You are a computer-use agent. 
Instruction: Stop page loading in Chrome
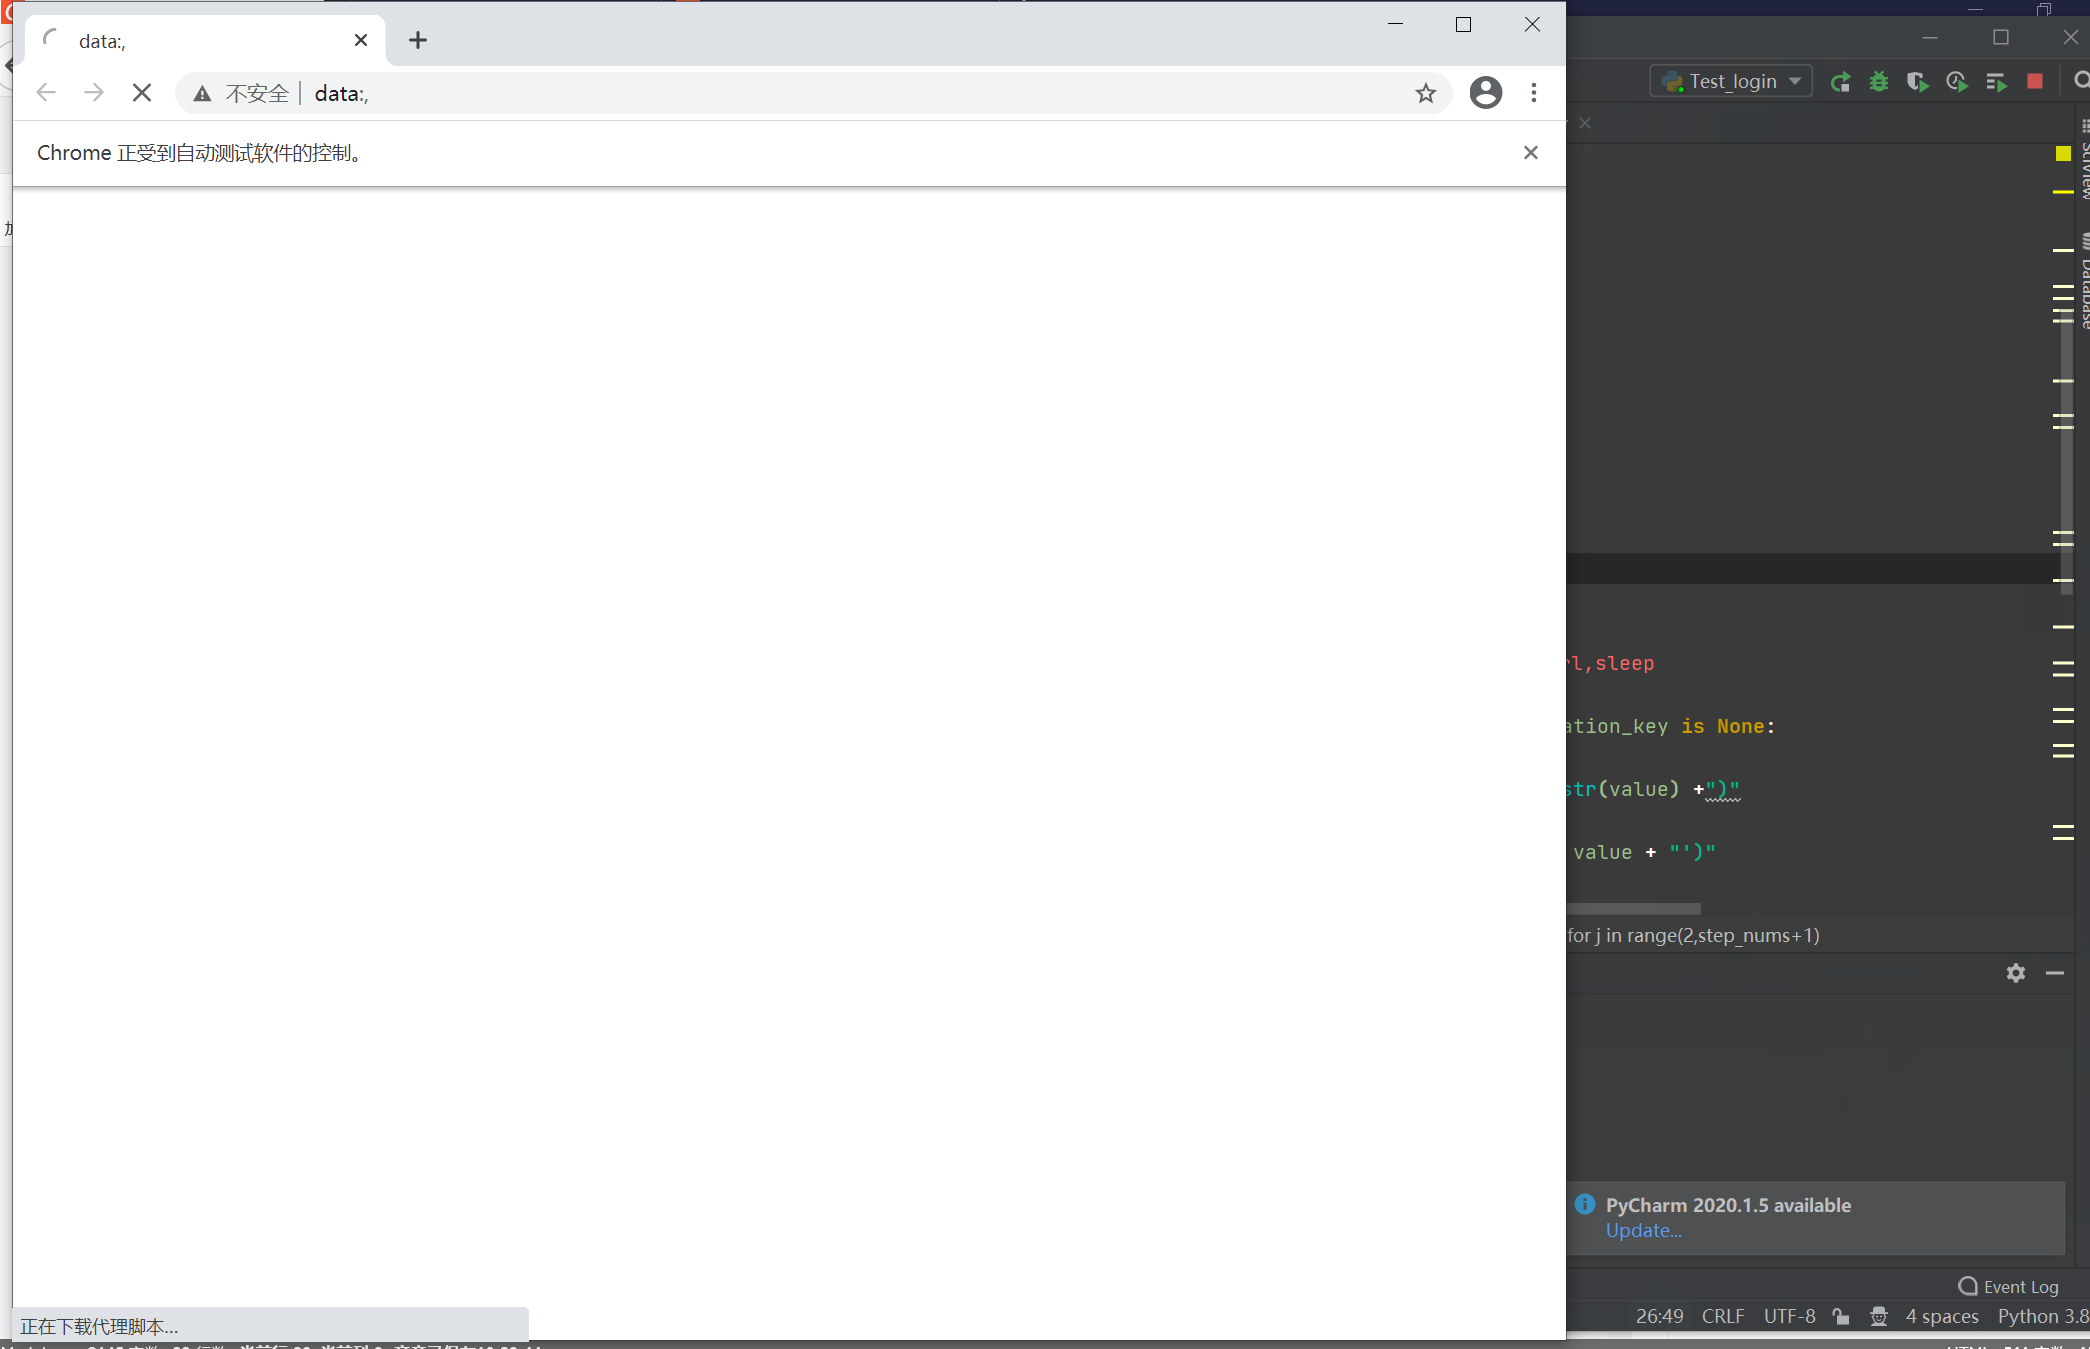pyautogui.click(x=142, y=93)
